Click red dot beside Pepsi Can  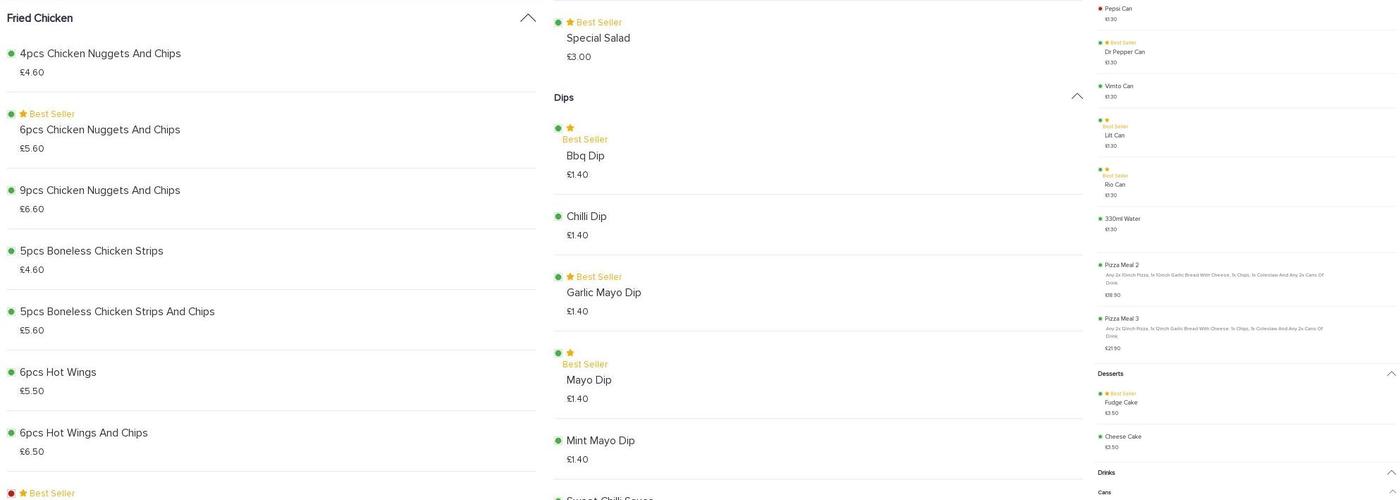tap(1100, 9)
